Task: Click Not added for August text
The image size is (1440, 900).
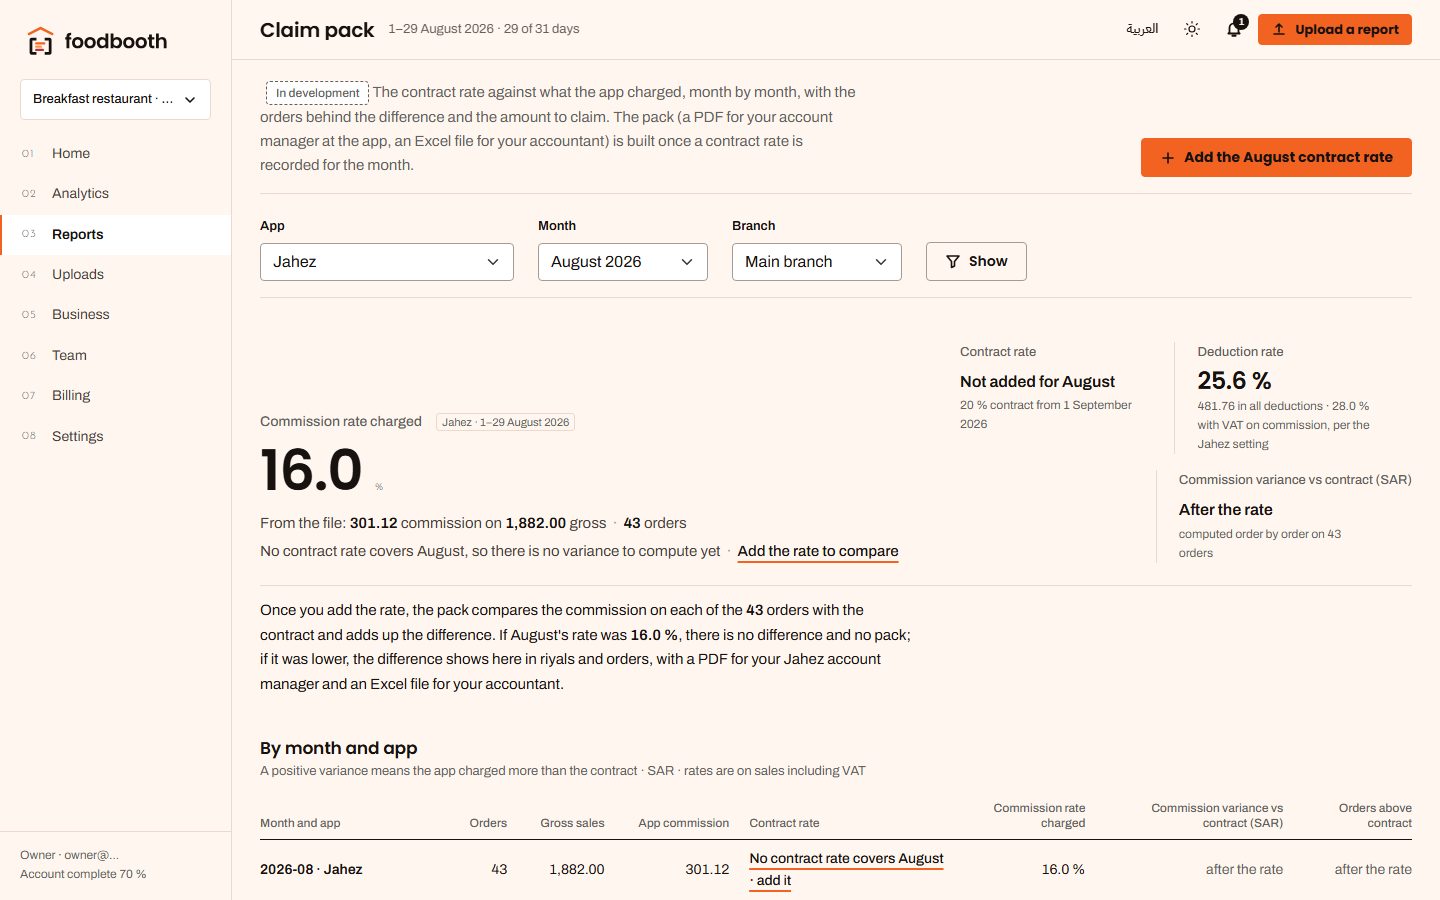Action: pyautogui.click(x=1037, y=381)
